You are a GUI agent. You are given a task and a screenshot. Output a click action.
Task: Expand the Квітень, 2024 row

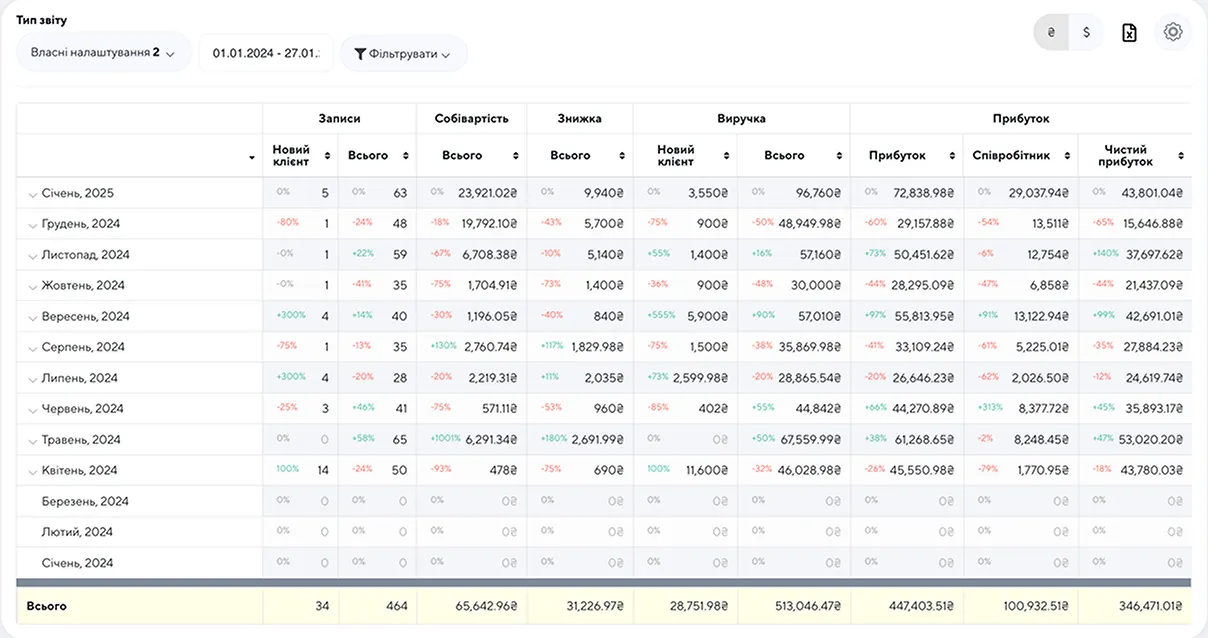[33, 472]
